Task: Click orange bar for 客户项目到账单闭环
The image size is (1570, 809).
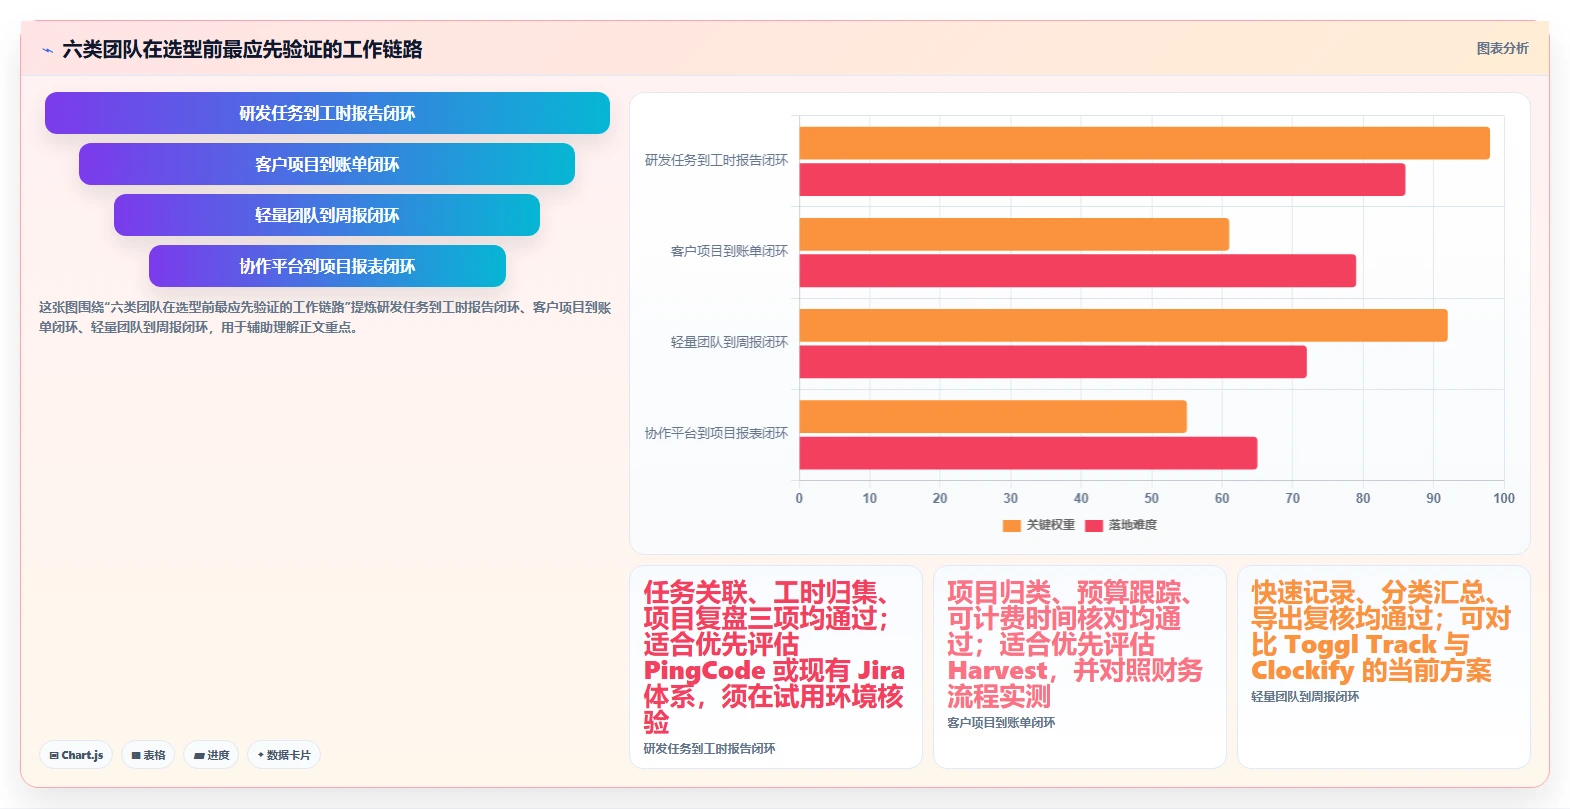Action: (1014, 234)
